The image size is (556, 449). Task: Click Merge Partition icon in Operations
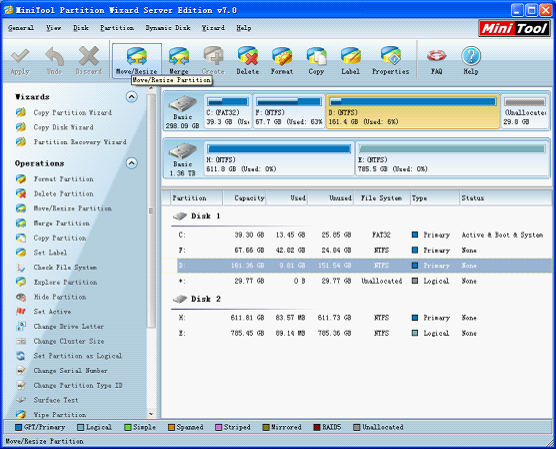click(x=21, y=223)
